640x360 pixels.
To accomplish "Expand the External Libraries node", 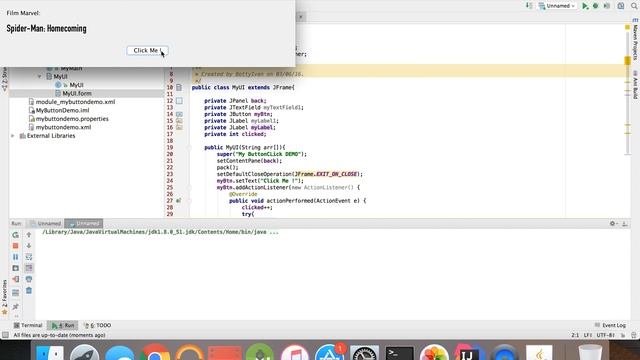I will (13, 136).
